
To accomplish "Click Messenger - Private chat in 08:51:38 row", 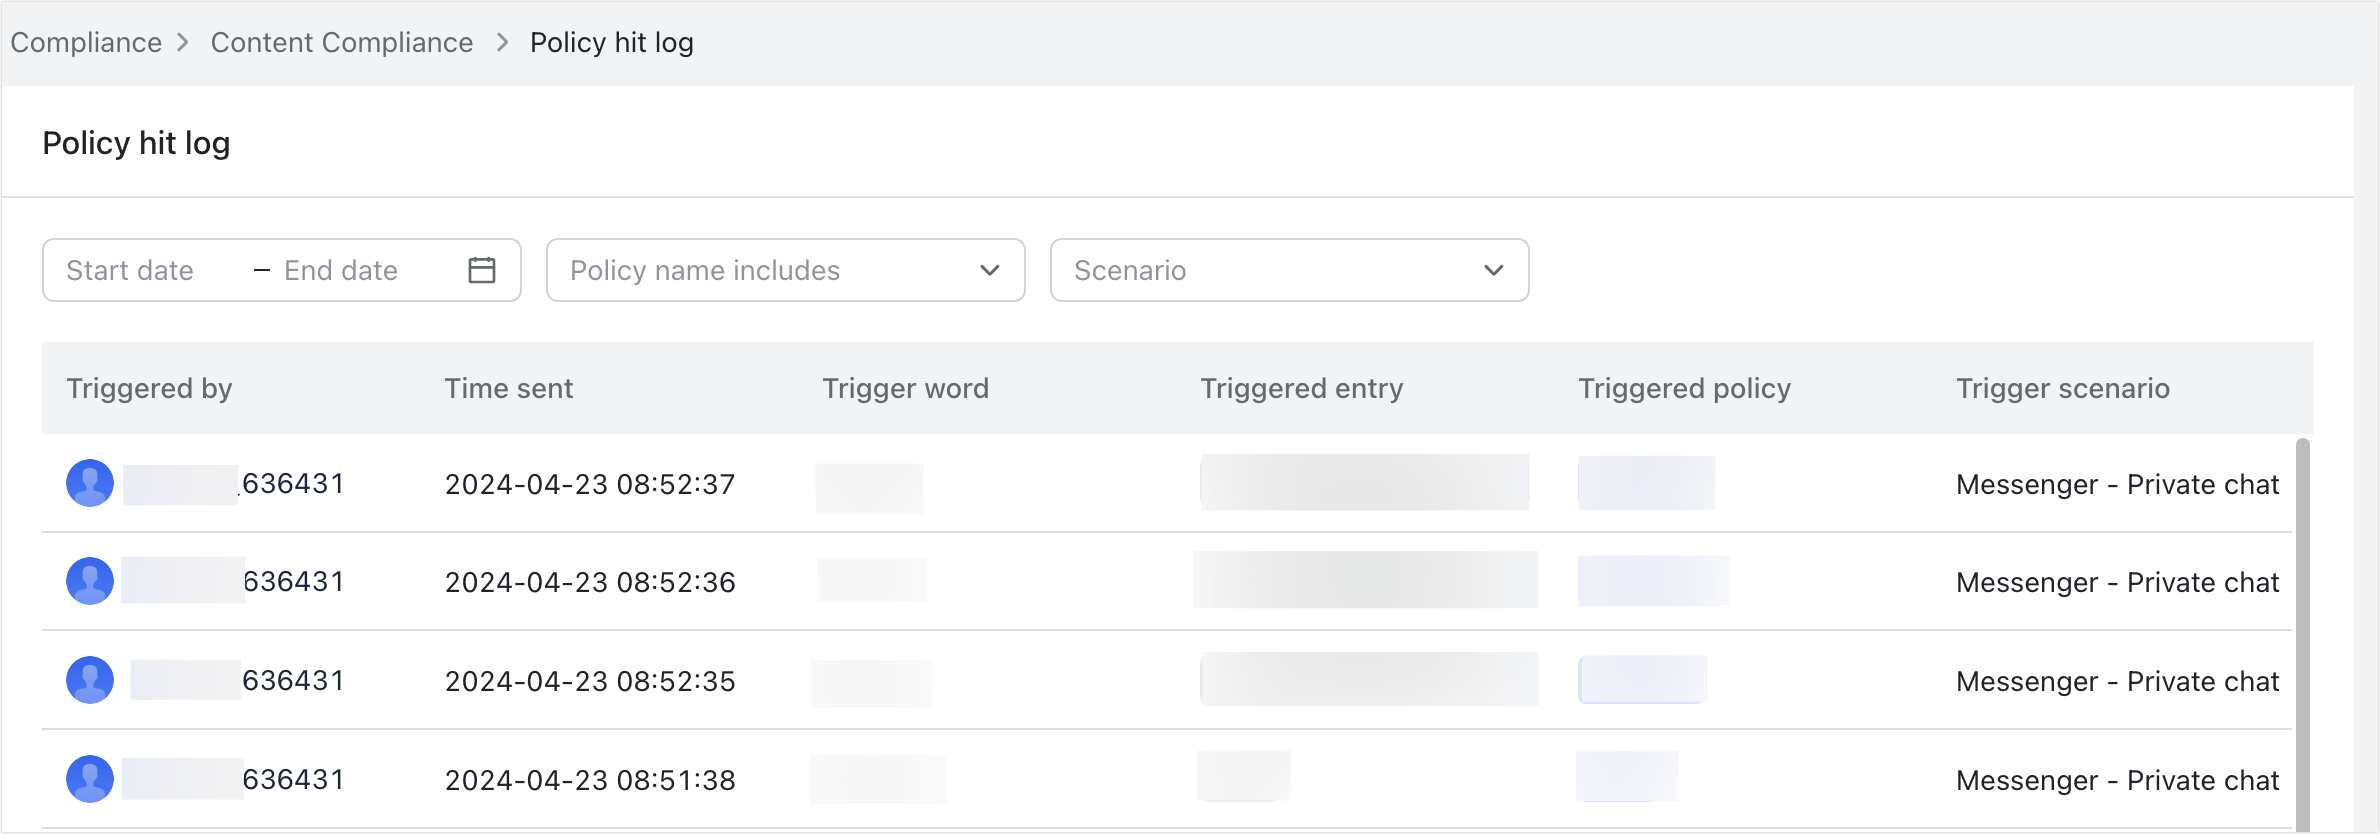I will pyautogui.click(x=2118, y=780).
